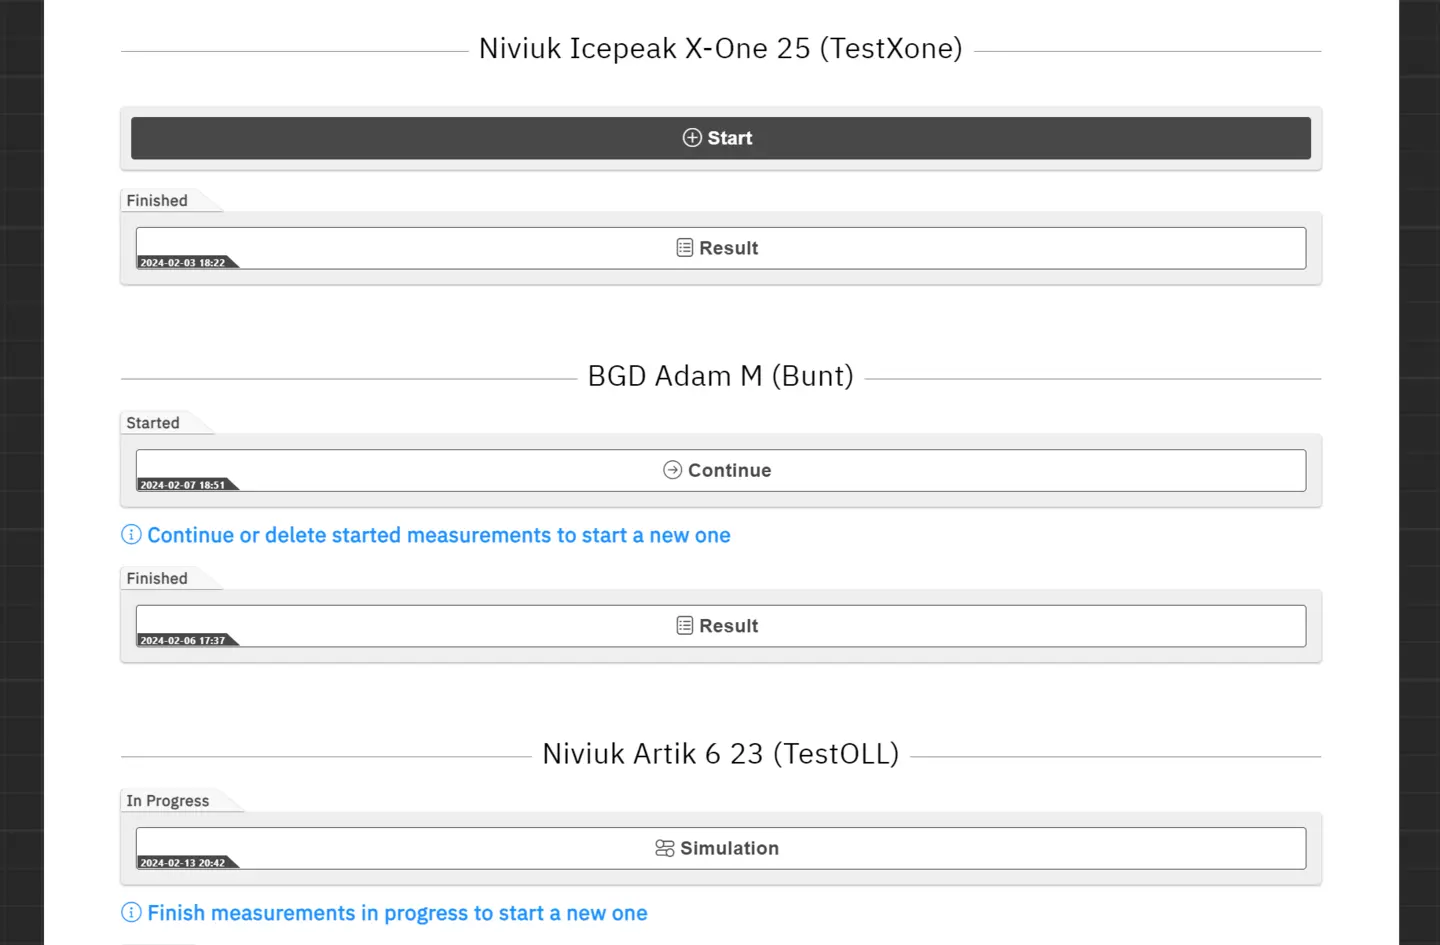
Task: Click 'Finish measurements in progress' message
Action: 397,914
